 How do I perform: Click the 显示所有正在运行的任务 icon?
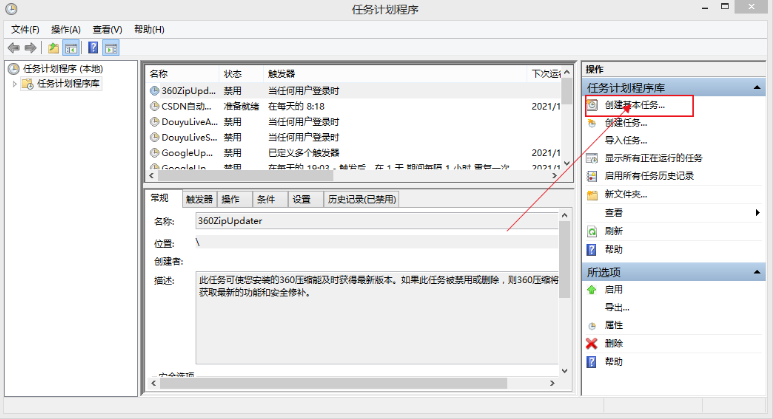[x=592, y=158]
